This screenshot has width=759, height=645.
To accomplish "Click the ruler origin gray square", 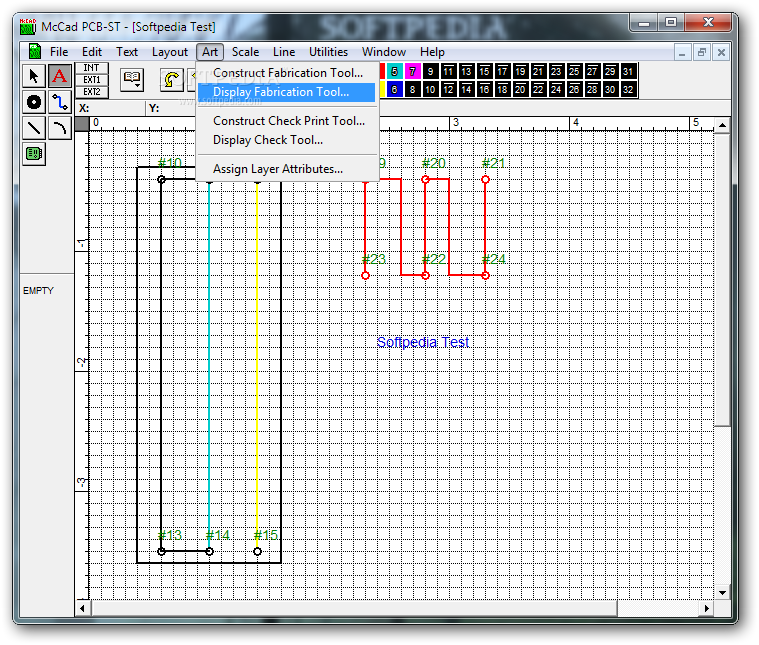I will [x=82, y=123].
